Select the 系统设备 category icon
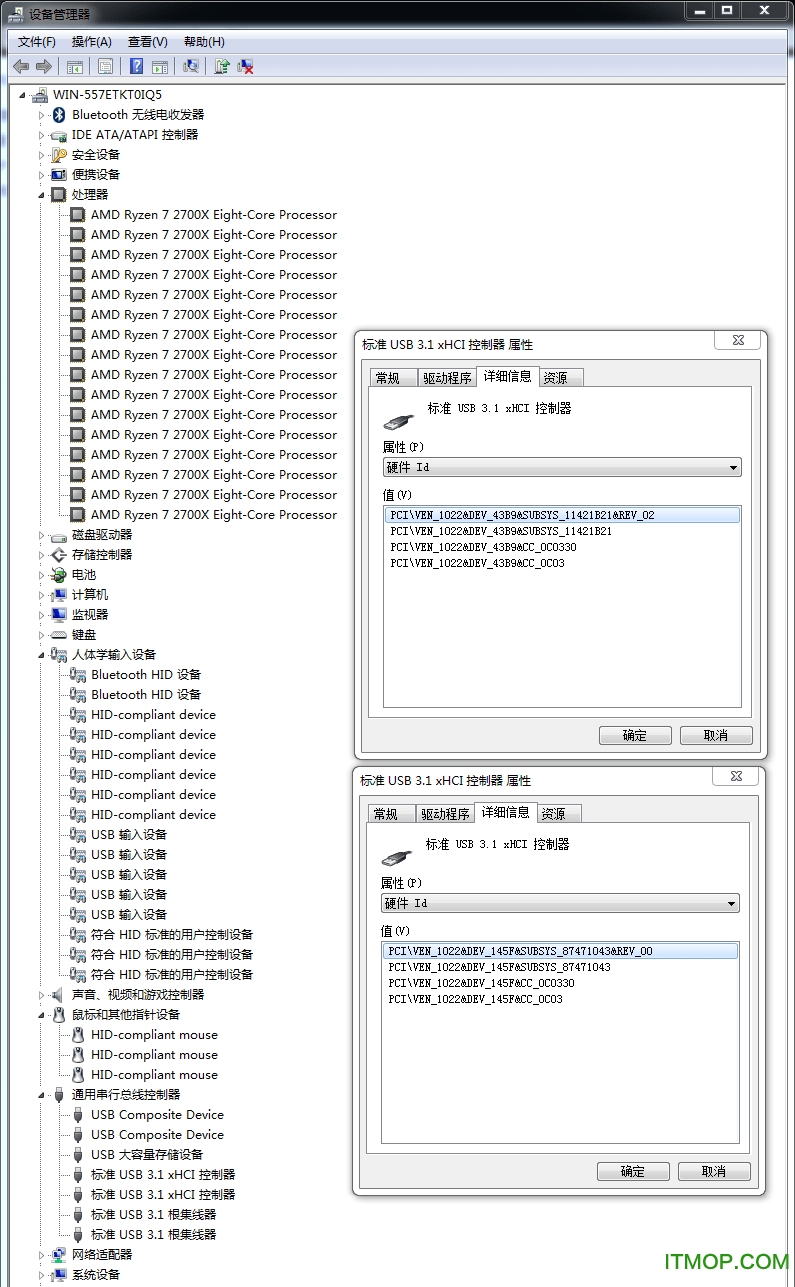This screenshot has height=1287, width=795. point(59,1275)
